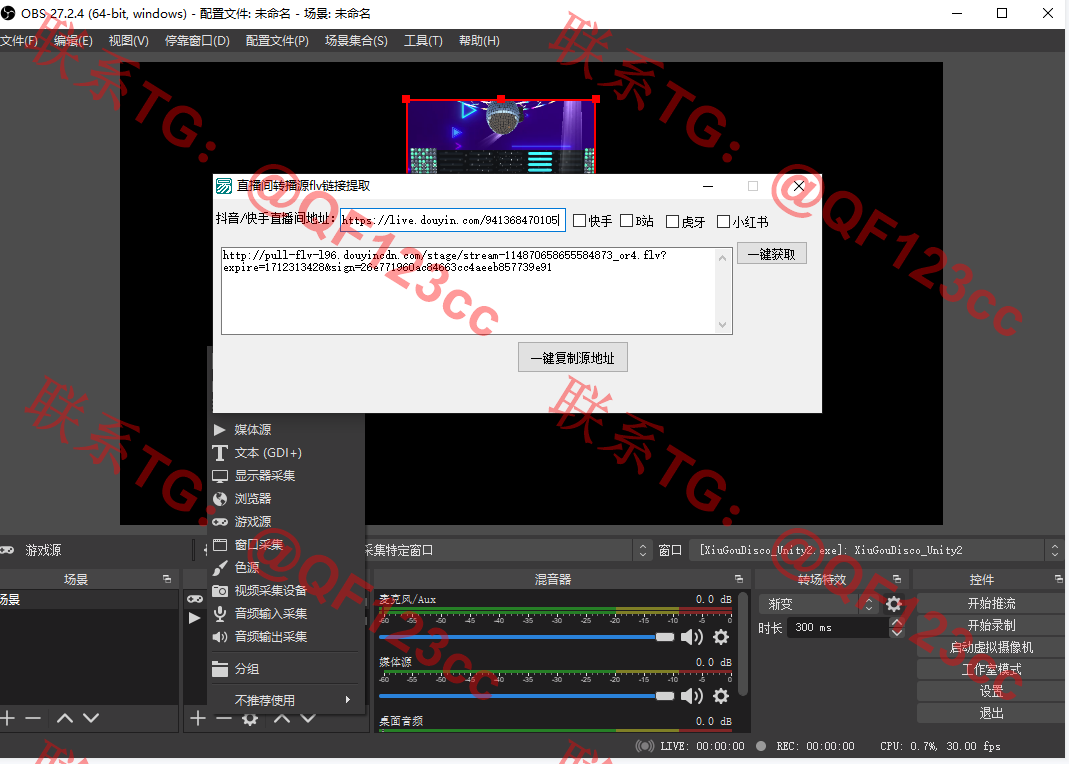1069x764 pixels.
Task: Click the Exit (退出) button
Action: click(x=991, y=713)
